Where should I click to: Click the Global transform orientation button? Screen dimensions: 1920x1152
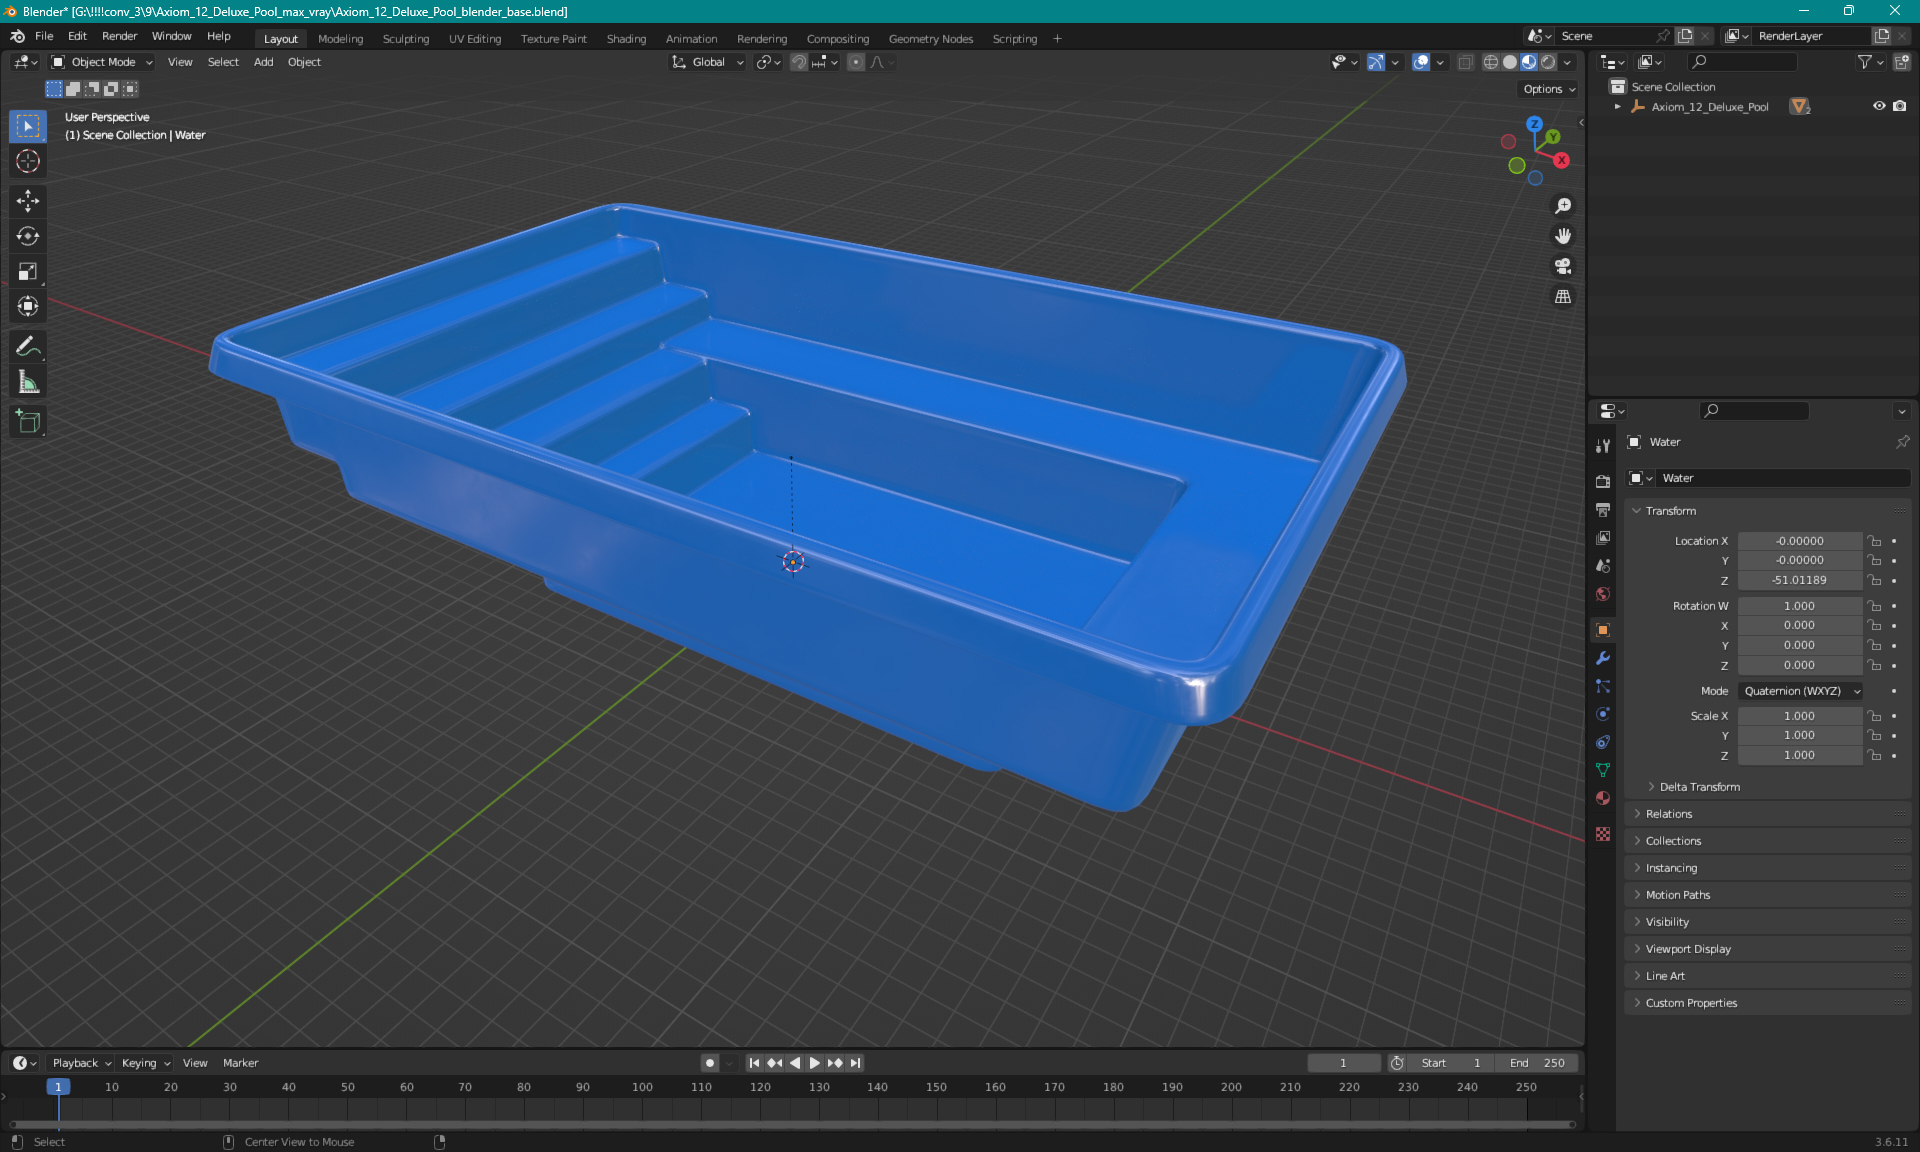(x=706, y=62)
